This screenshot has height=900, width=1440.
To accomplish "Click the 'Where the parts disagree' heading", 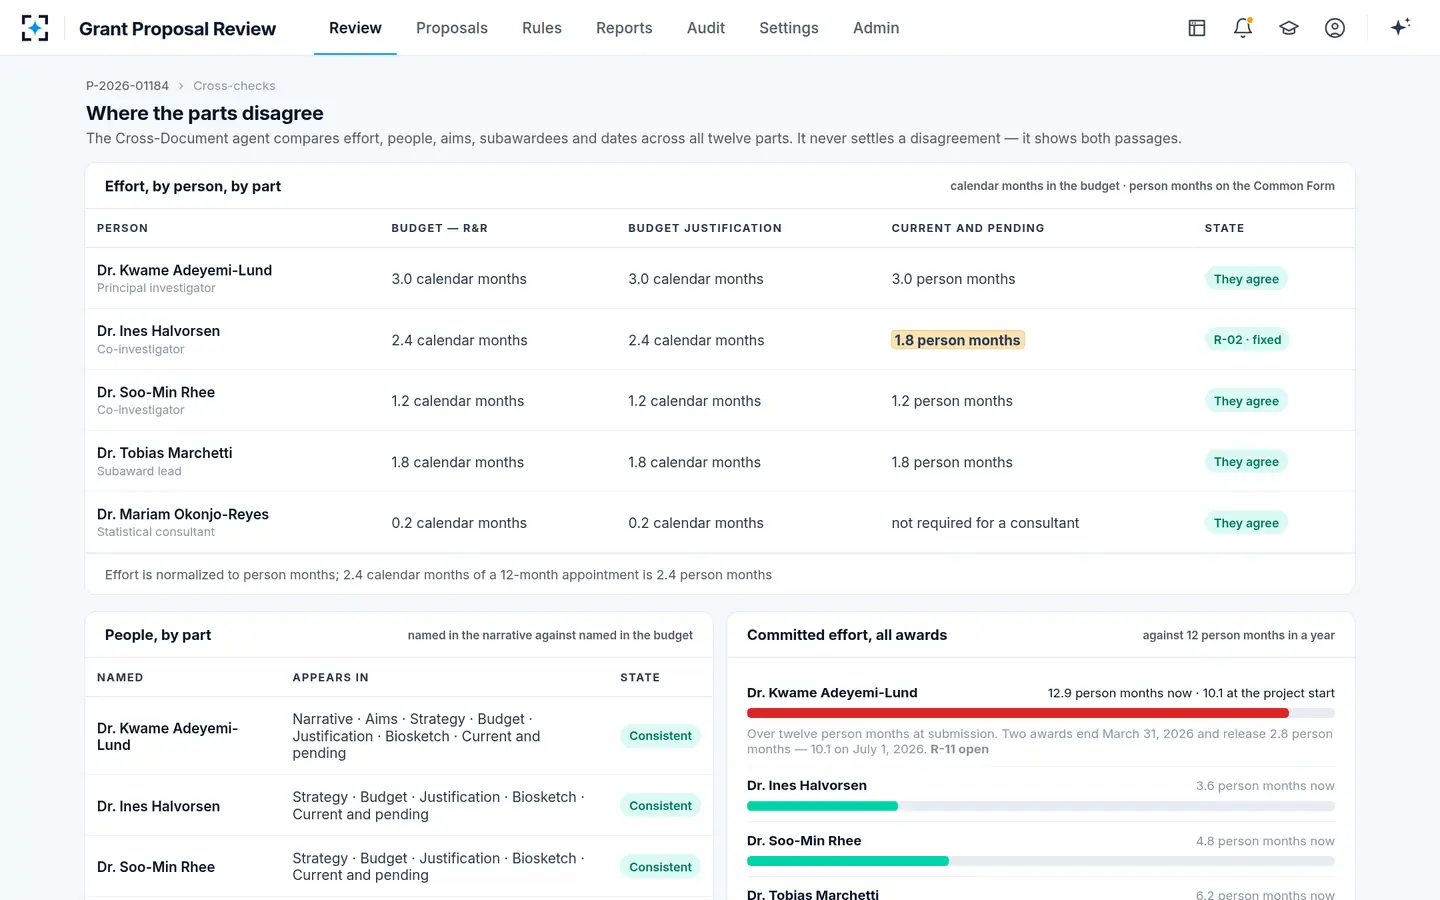I will pos(205,113).
